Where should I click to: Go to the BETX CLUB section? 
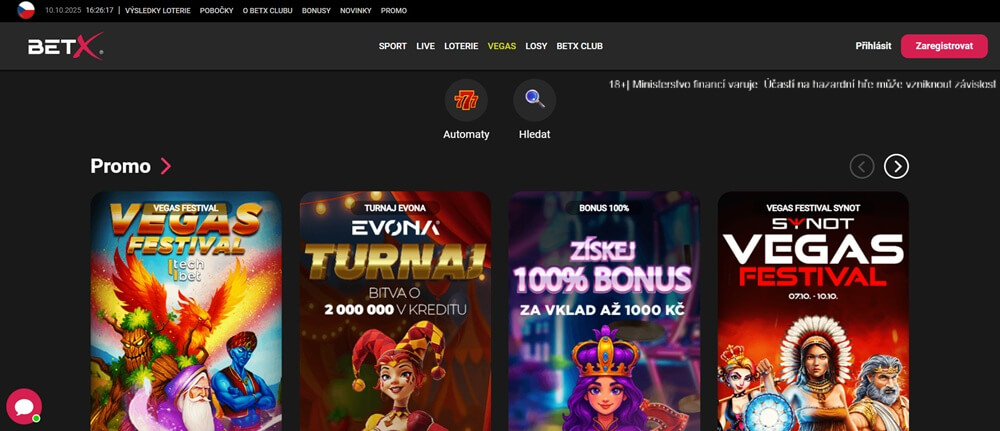click(580, 46)
